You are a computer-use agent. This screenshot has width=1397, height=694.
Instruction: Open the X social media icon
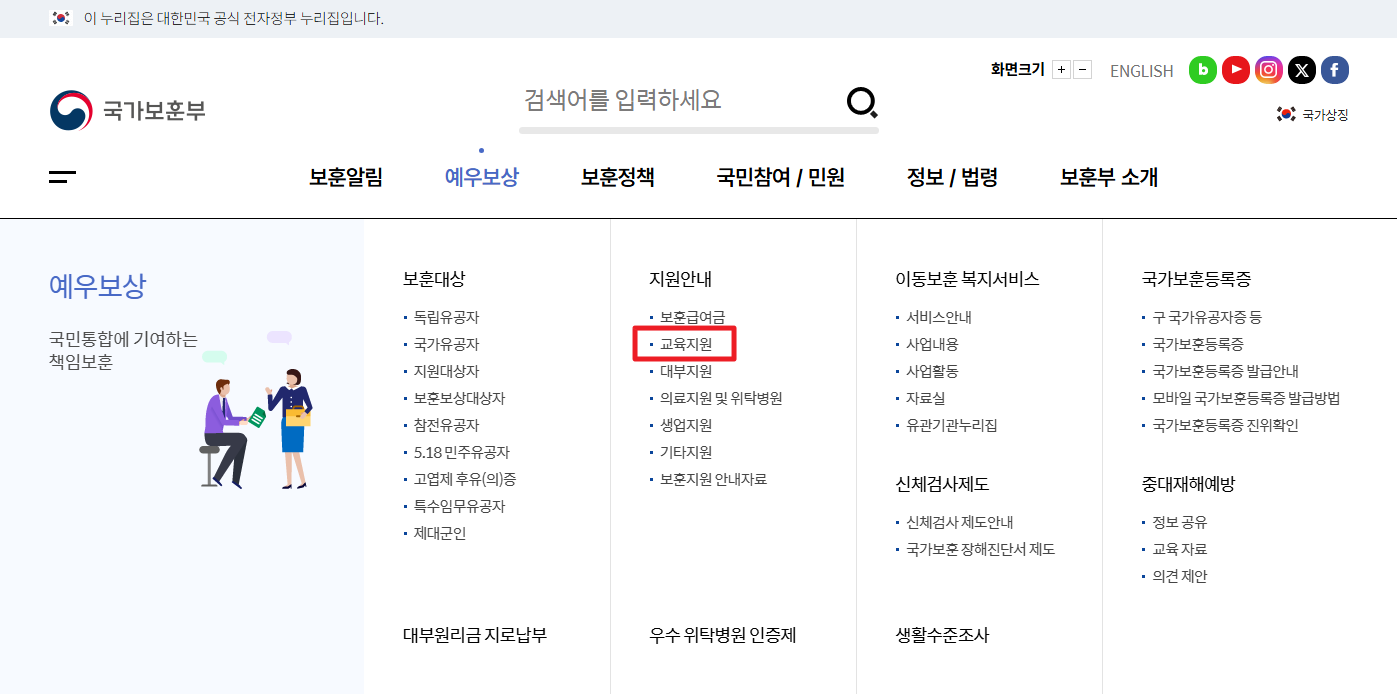pyautogui.click(x=1301, y=70)
